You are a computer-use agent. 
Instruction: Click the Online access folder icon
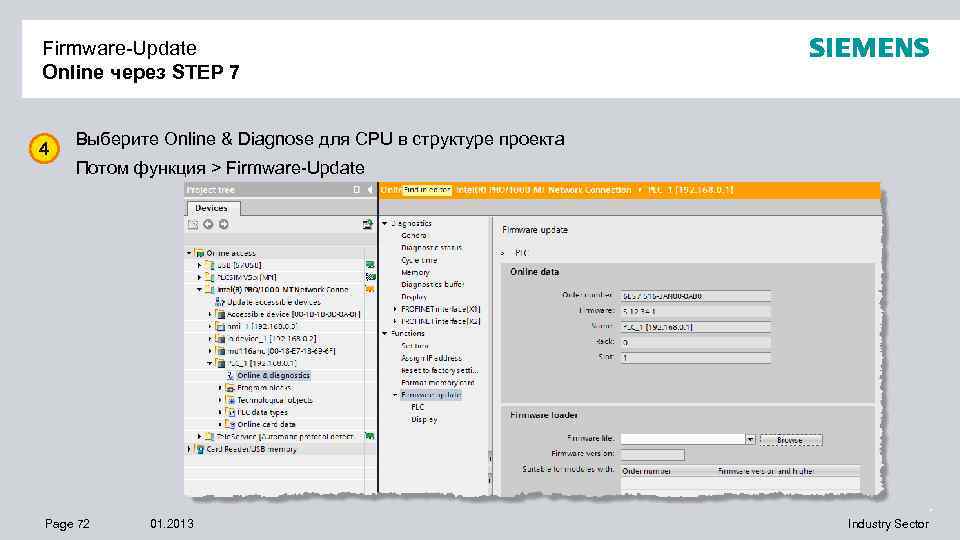point(200,253)
